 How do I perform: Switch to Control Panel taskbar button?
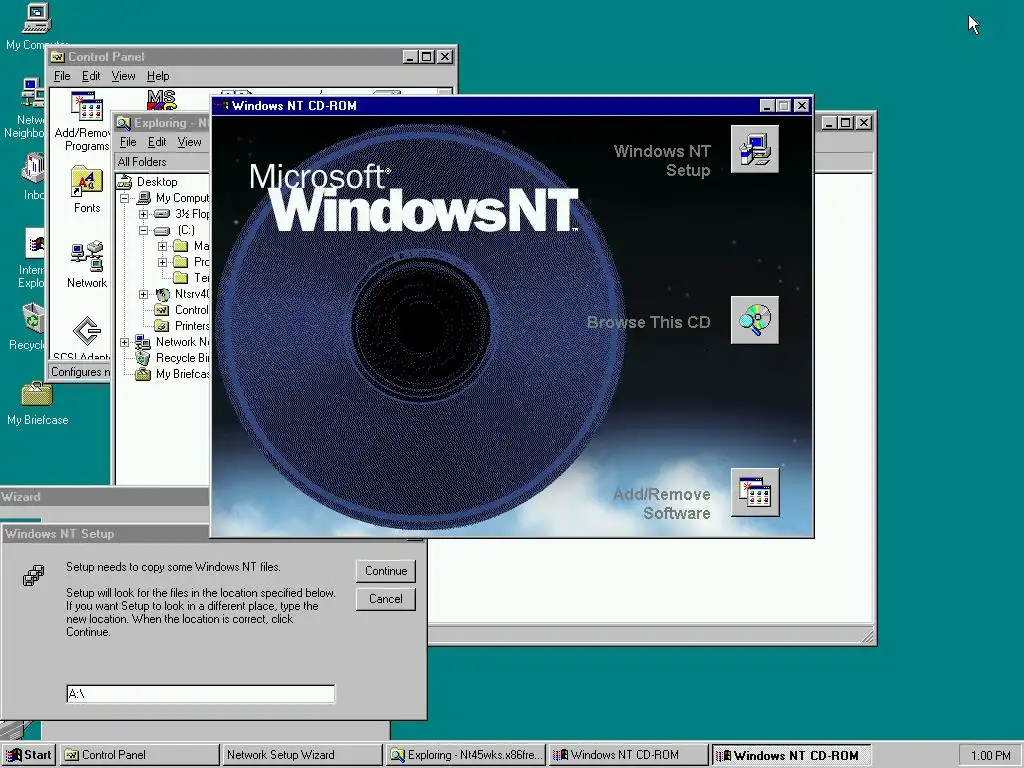(140, 755)
